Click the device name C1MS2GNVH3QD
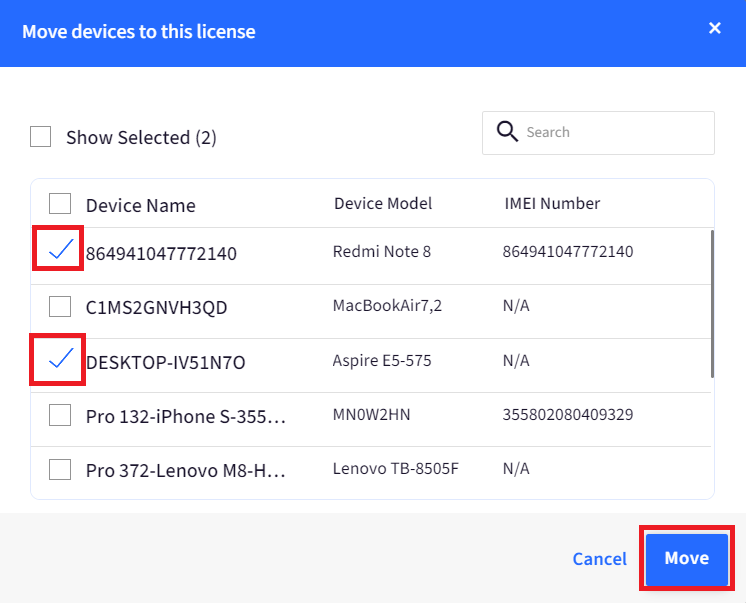The image size is (746, 603). (157, 307)
